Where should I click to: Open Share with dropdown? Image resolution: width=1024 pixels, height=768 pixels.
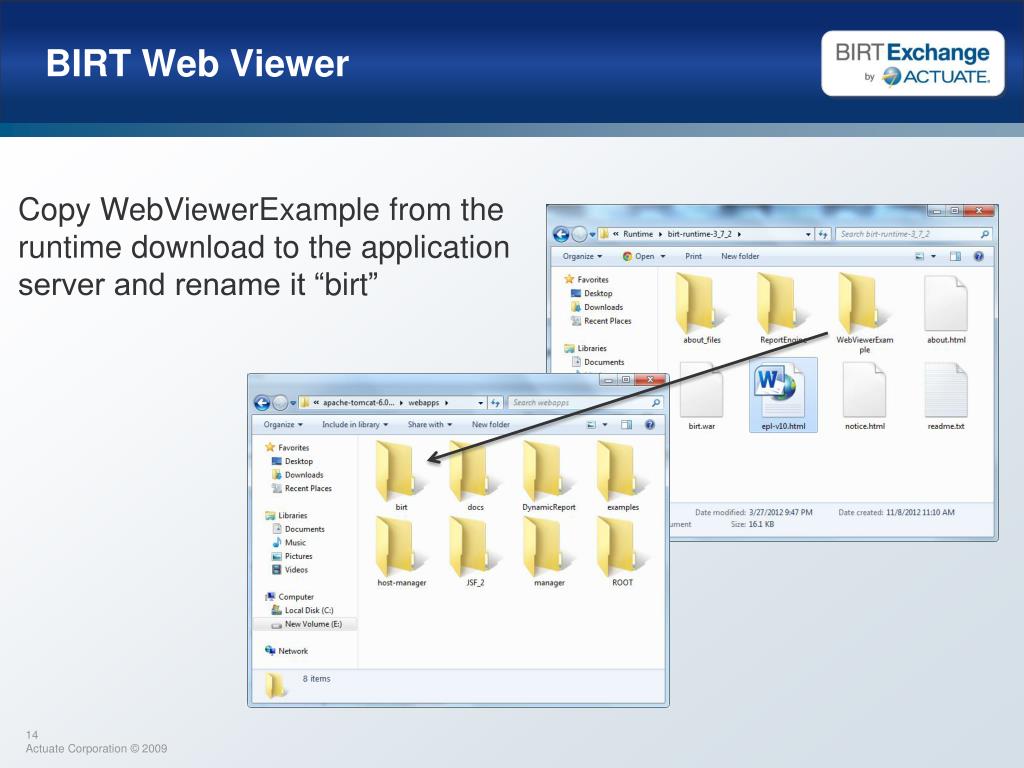[430, 424]
